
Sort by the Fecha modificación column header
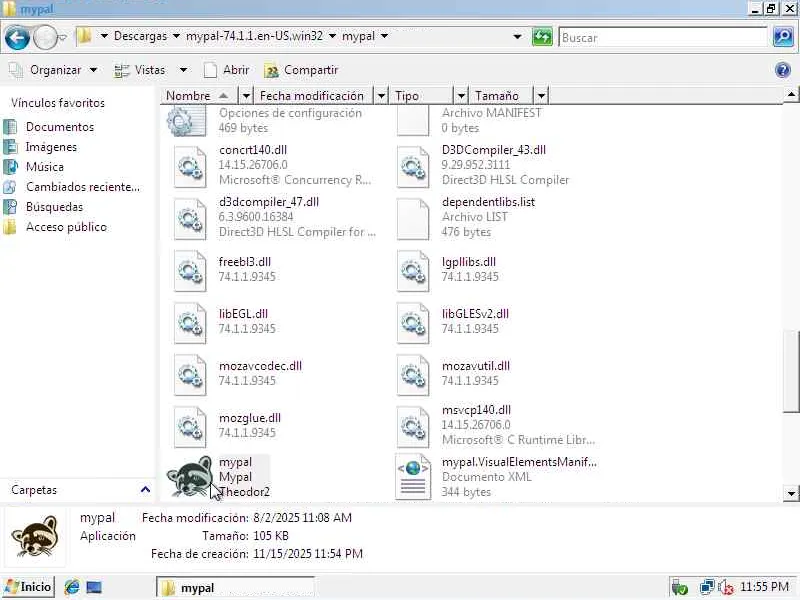314,95
